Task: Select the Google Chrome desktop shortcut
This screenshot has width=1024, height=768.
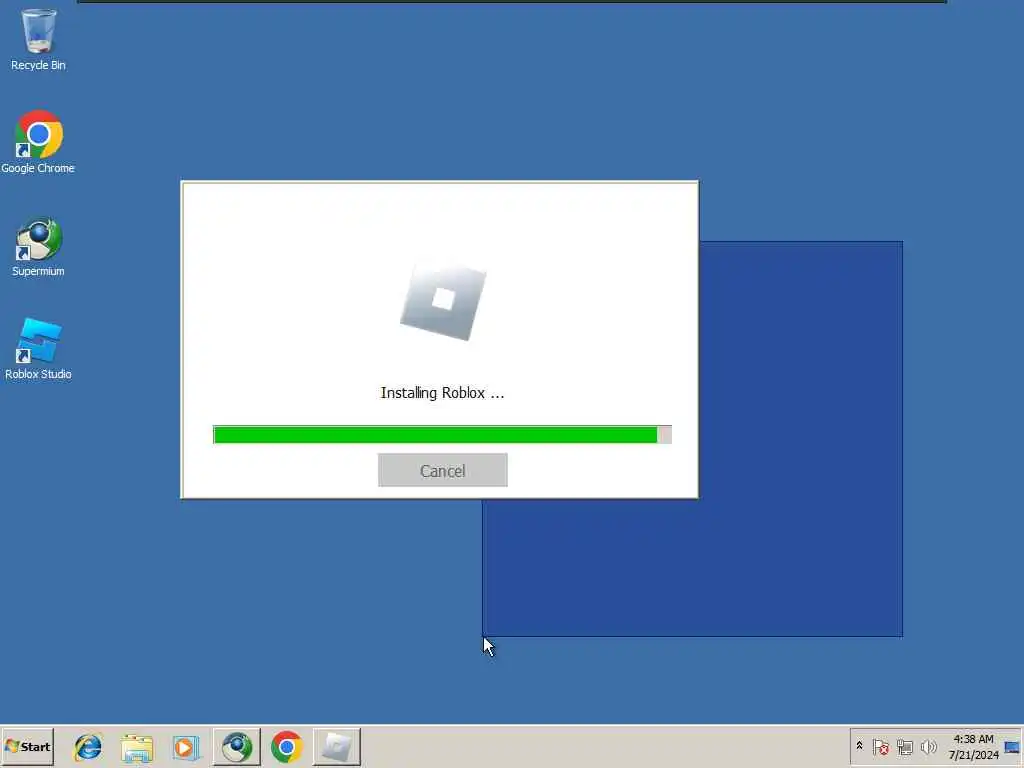Action: tap(38, 142)
